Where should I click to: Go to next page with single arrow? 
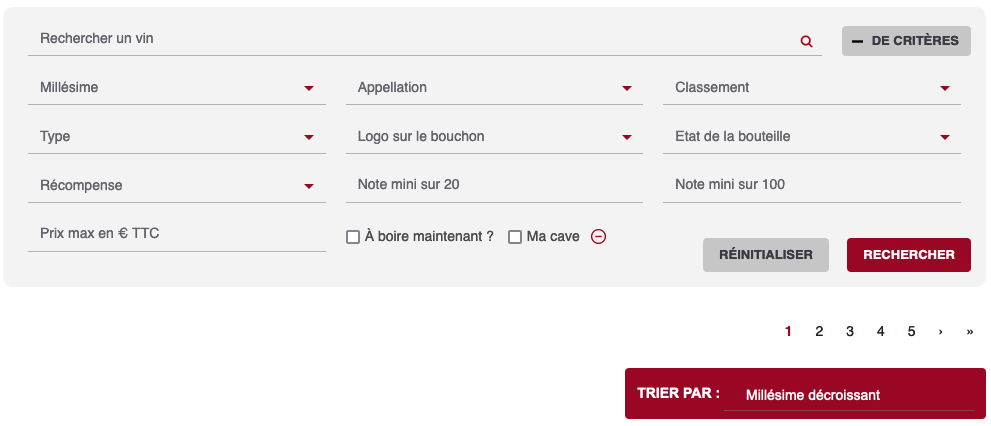[x=940, y=331]
